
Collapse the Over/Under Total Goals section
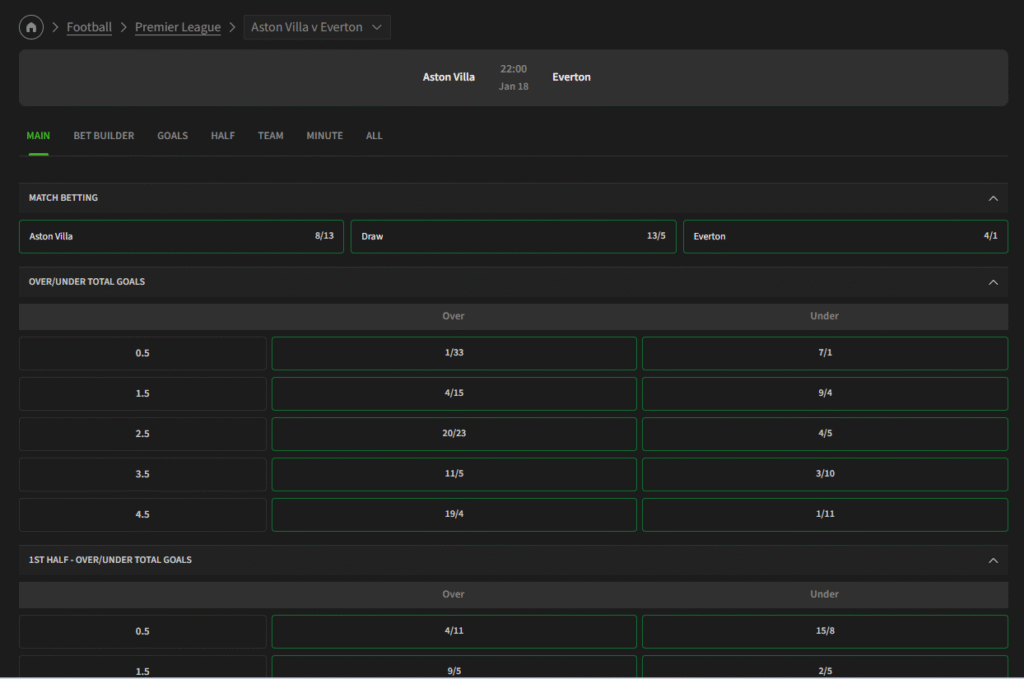pos(993,282)
